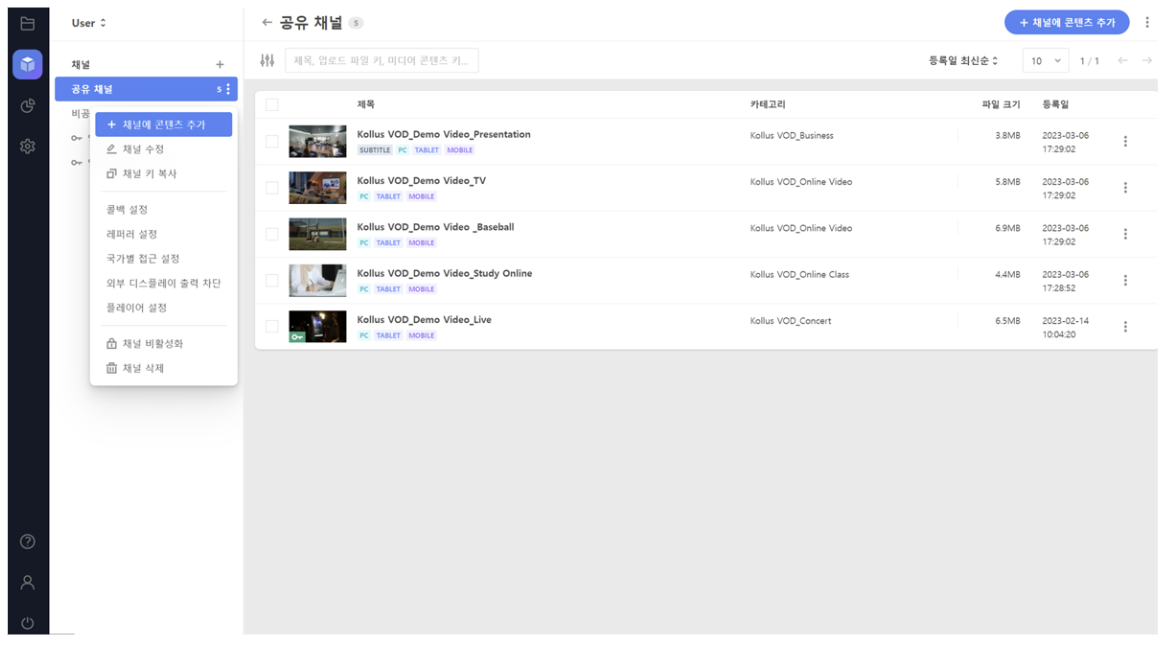The image size is (1164, 645).
Task: Open the folder icon in left sidebar
Action: [x=28, y=23]
